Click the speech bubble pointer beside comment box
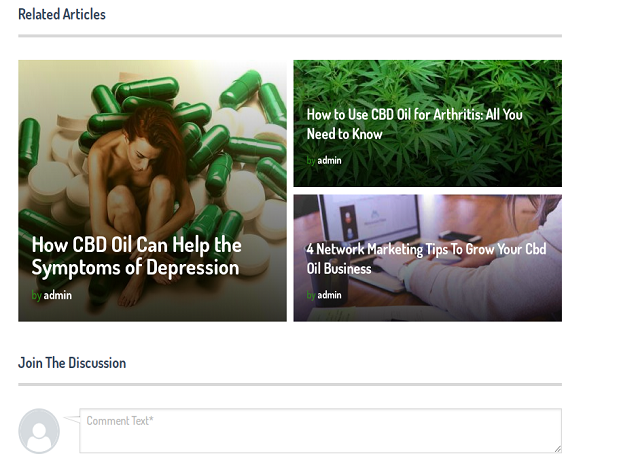 (72, 419)
